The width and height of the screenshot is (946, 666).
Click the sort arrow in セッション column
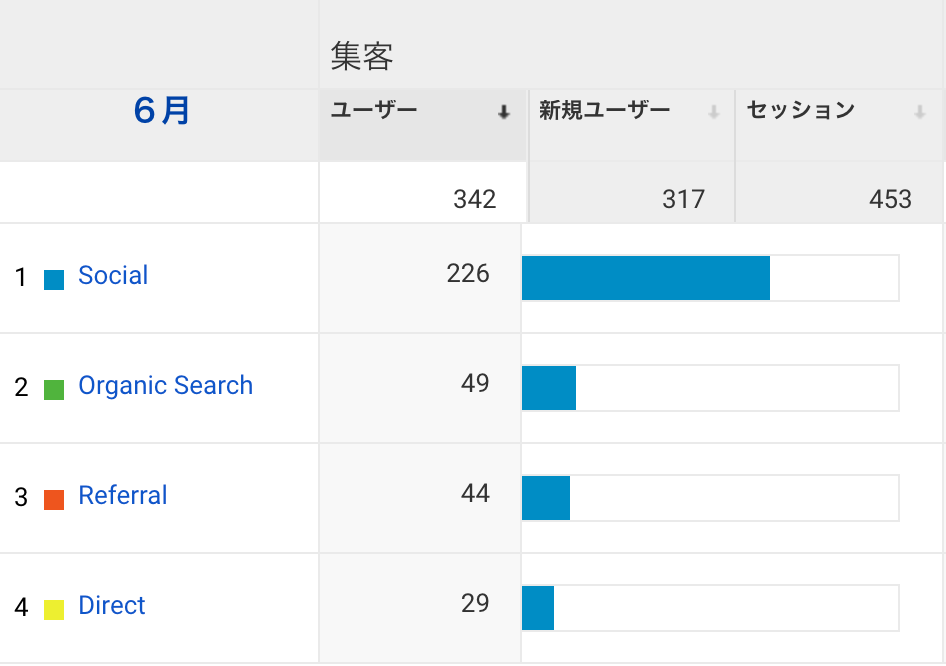pyautogui.click(x=920, y=114)
